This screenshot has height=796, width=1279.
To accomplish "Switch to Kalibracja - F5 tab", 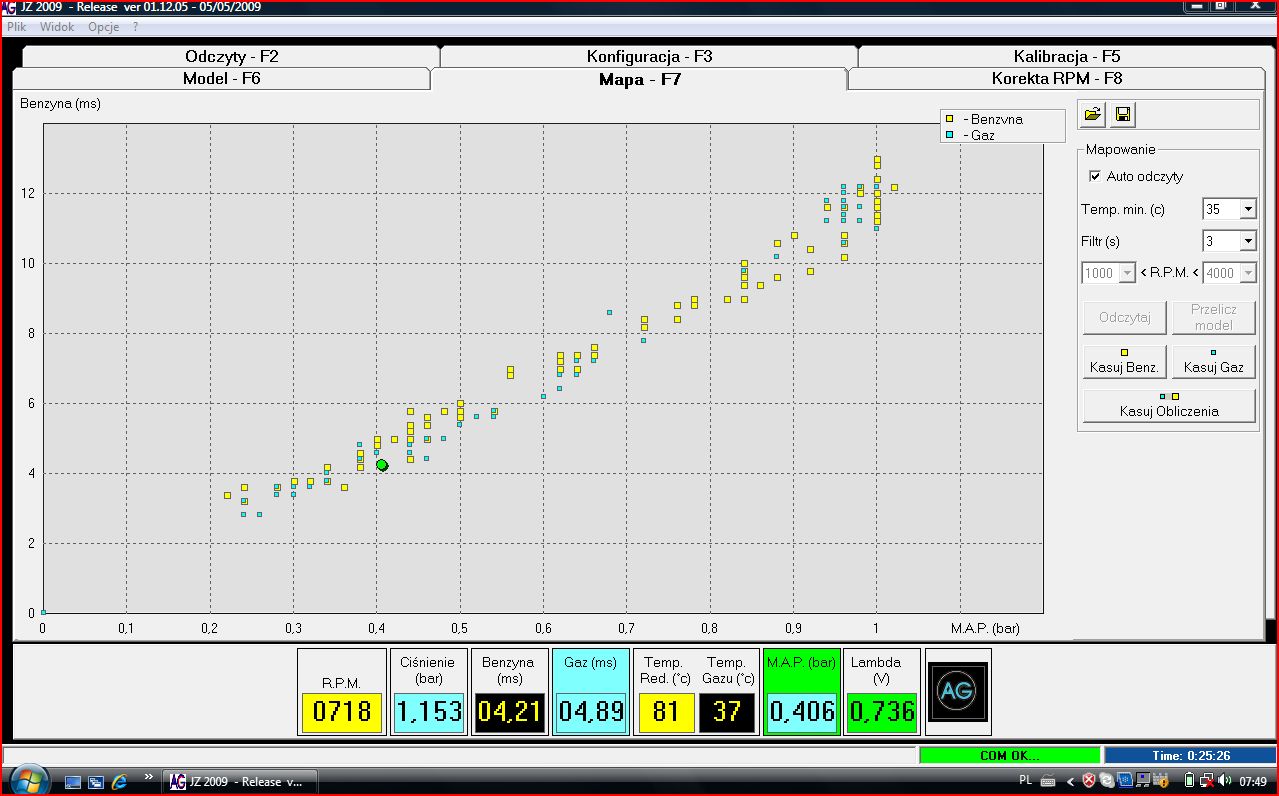I will click(1066, 57).
